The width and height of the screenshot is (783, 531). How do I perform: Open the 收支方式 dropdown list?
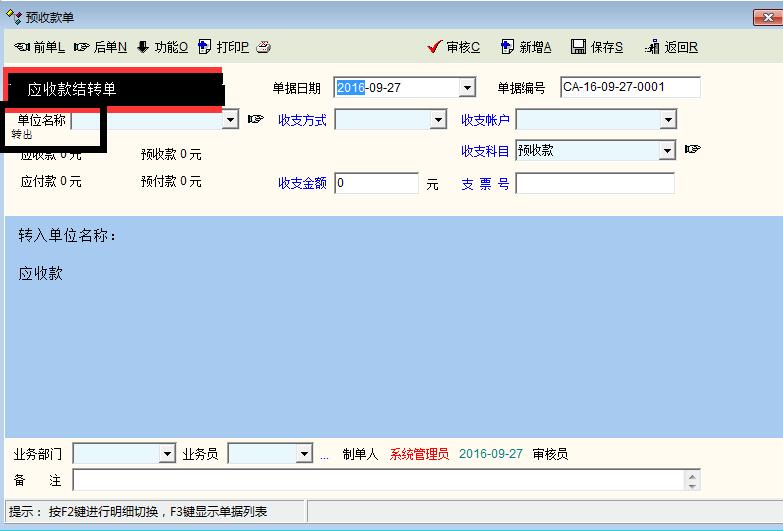coord(438,120)
